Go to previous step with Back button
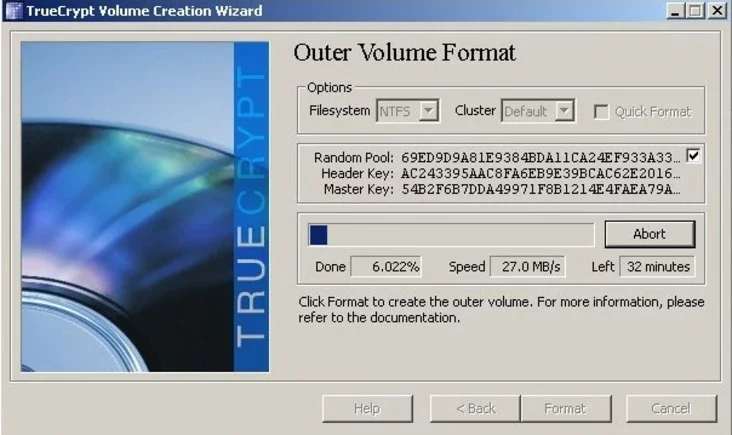 click(x=475, y=408)
